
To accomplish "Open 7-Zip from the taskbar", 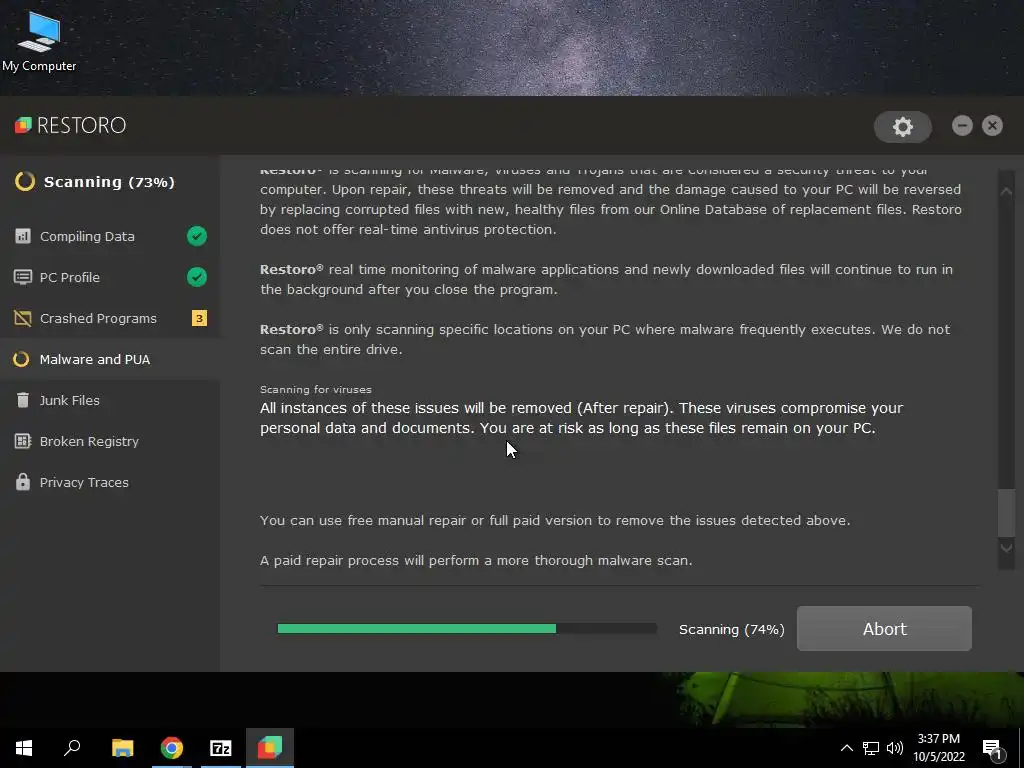I will point(221,748).
